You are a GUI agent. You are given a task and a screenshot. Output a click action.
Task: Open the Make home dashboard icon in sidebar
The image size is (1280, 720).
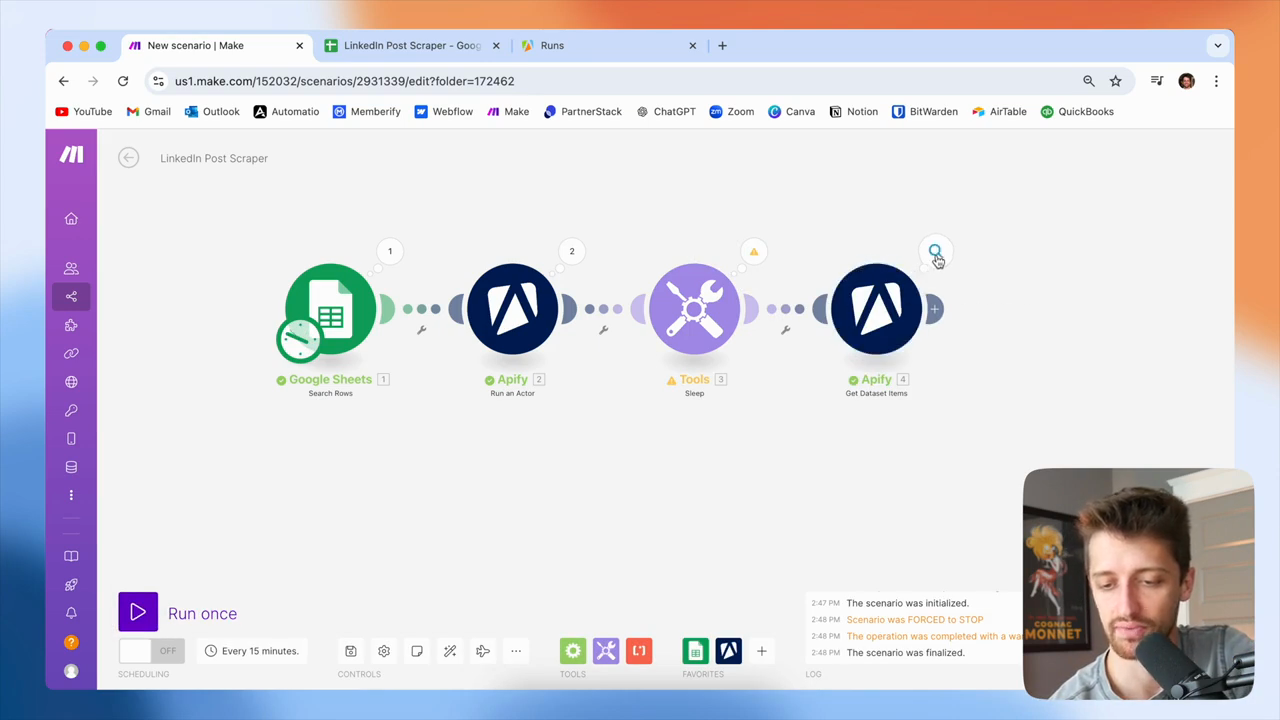coord(71,219)
